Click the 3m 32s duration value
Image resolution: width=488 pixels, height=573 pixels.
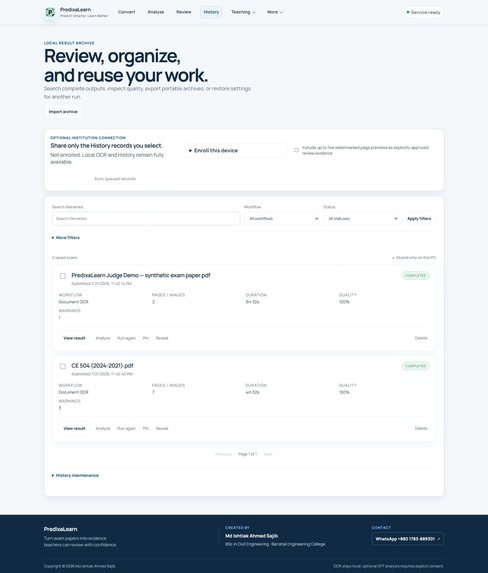(252, 302)
